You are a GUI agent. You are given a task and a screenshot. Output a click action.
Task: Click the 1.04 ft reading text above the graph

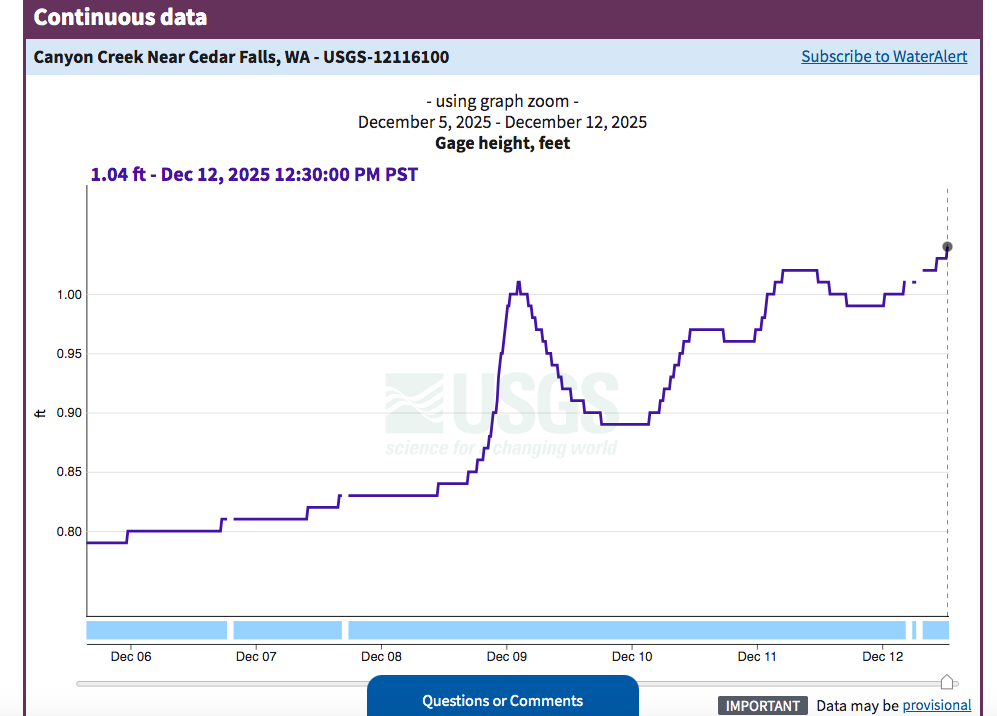point(254,175)
